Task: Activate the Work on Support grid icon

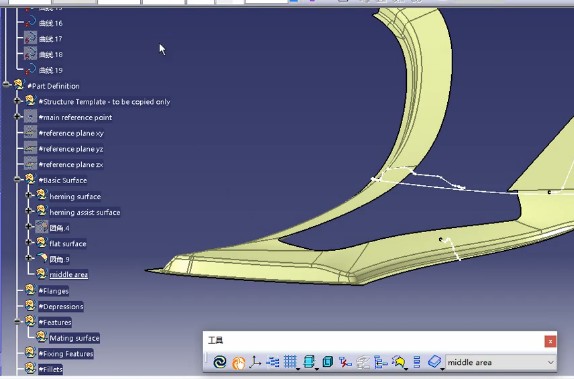Action: pyautogui.click(x=290, y=362)
